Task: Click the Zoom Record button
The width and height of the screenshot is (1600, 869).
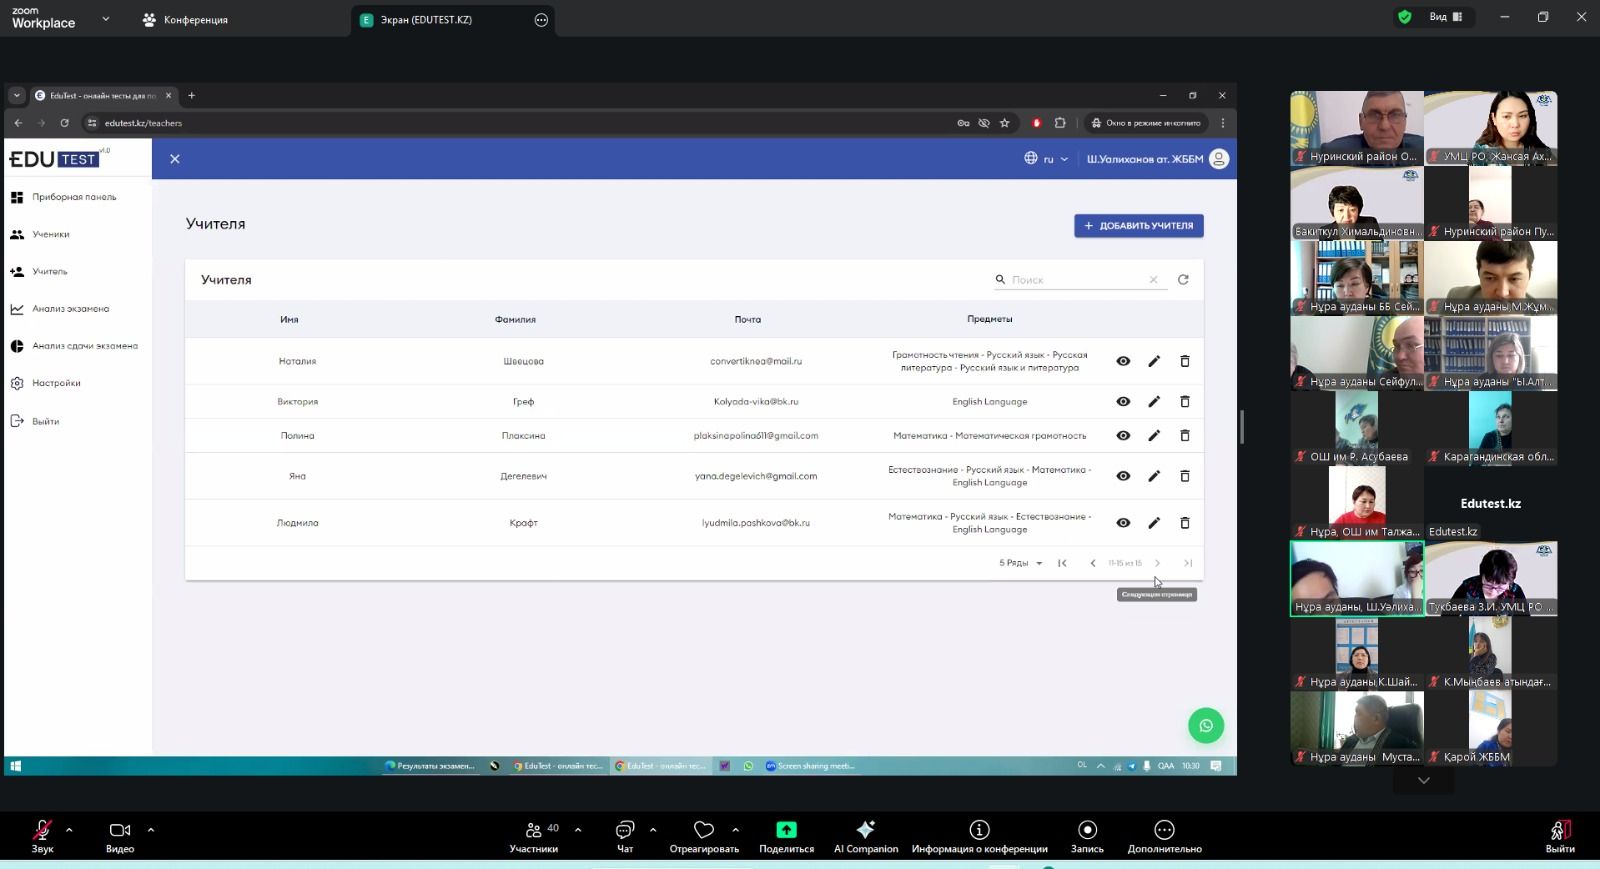Action: [1087, 836]
